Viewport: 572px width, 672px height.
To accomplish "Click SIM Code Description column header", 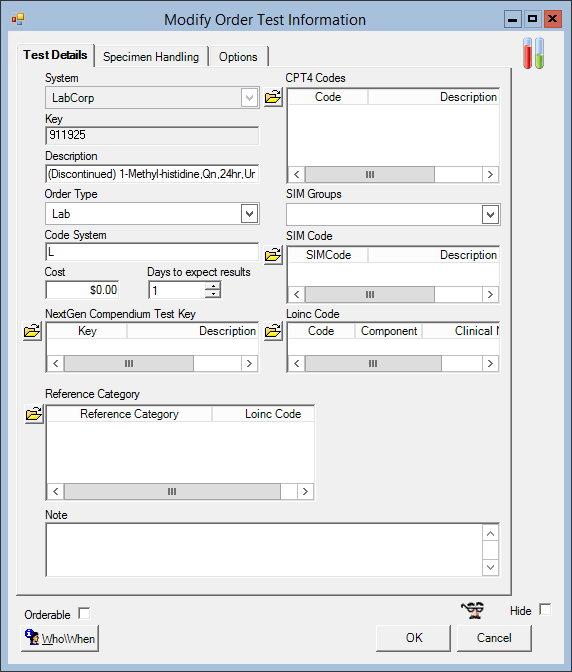I will [434, 255].
